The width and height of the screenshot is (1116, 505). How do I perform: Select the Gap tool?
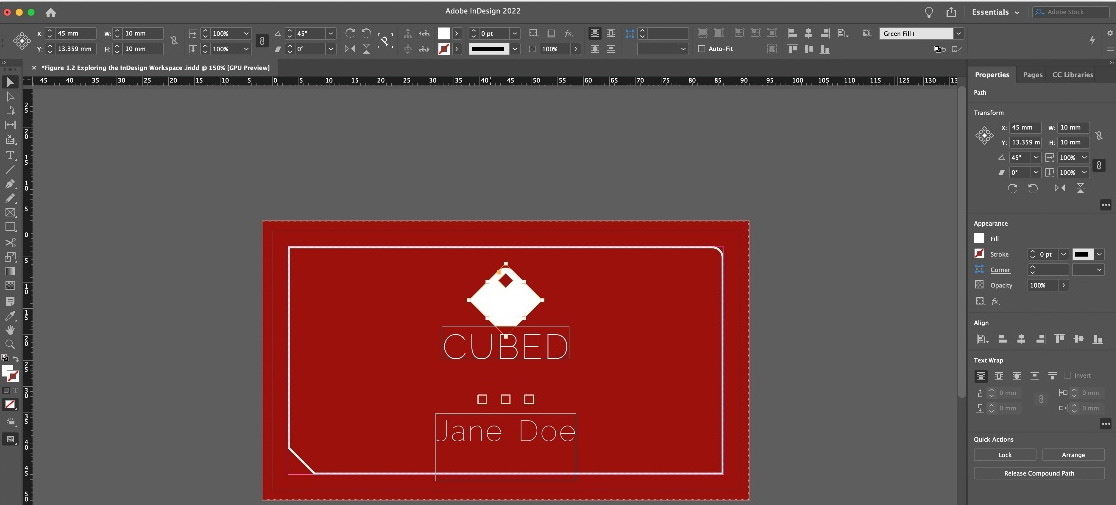[x=10, y=125]
